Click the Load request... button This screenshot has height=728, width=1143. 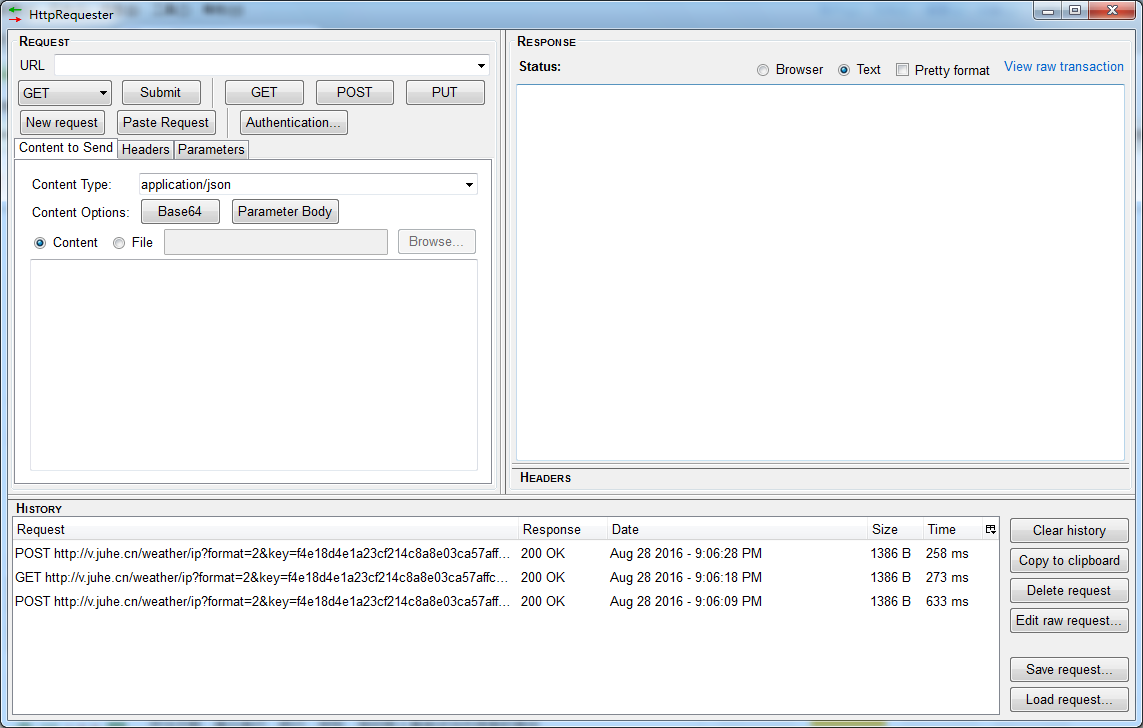pos(1069,700)
